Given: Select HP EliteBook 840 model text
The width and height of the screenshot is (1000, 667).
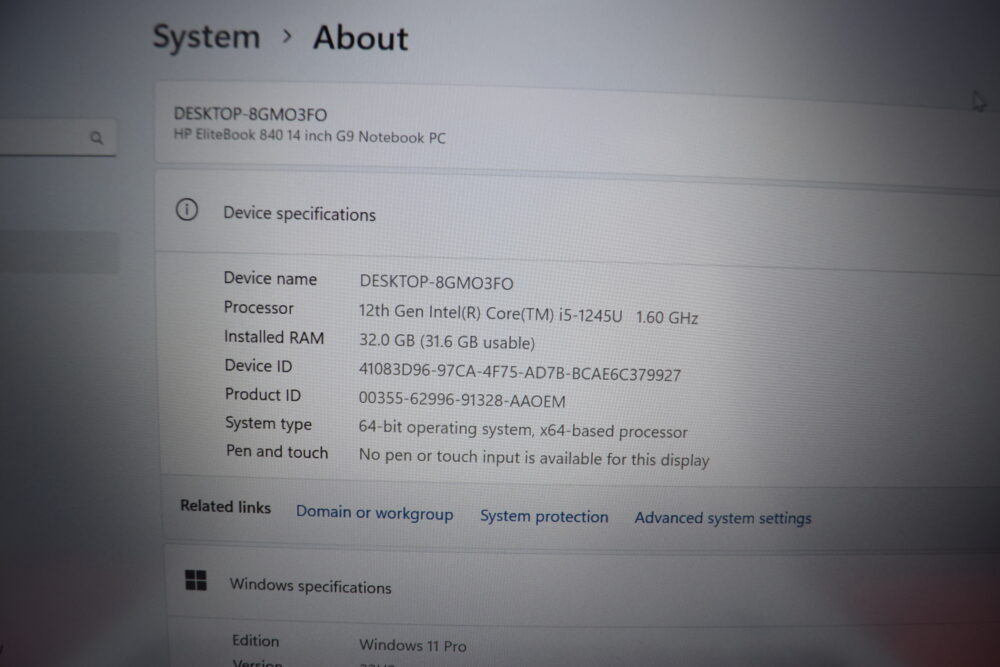Looking at the screenshot, I should pyautogui.click(x=310, y=136).
